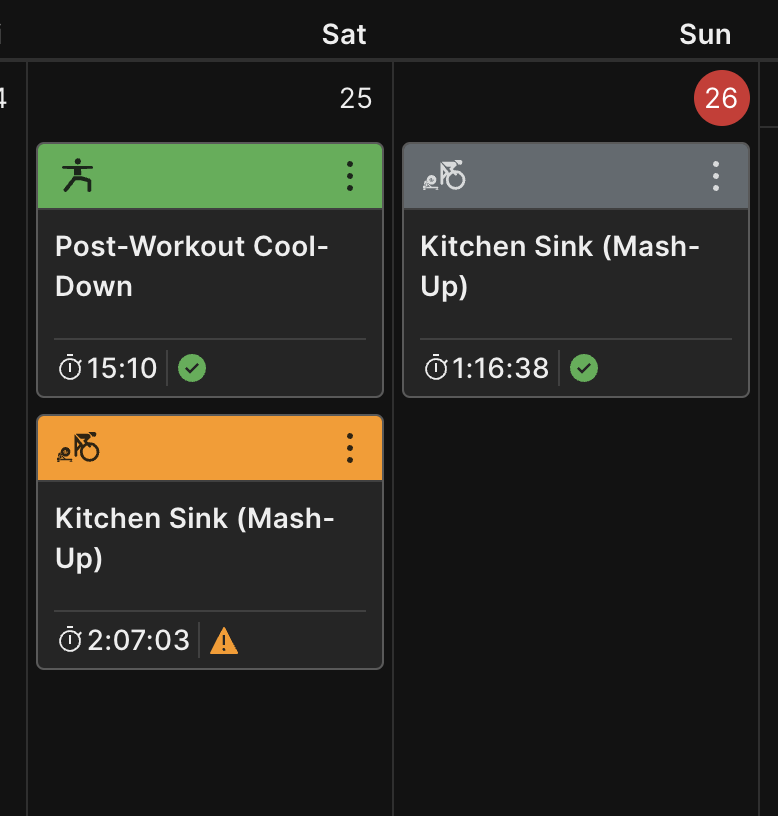Click the Sat column header
The image size is (778, 816).
tap(344, 34)
